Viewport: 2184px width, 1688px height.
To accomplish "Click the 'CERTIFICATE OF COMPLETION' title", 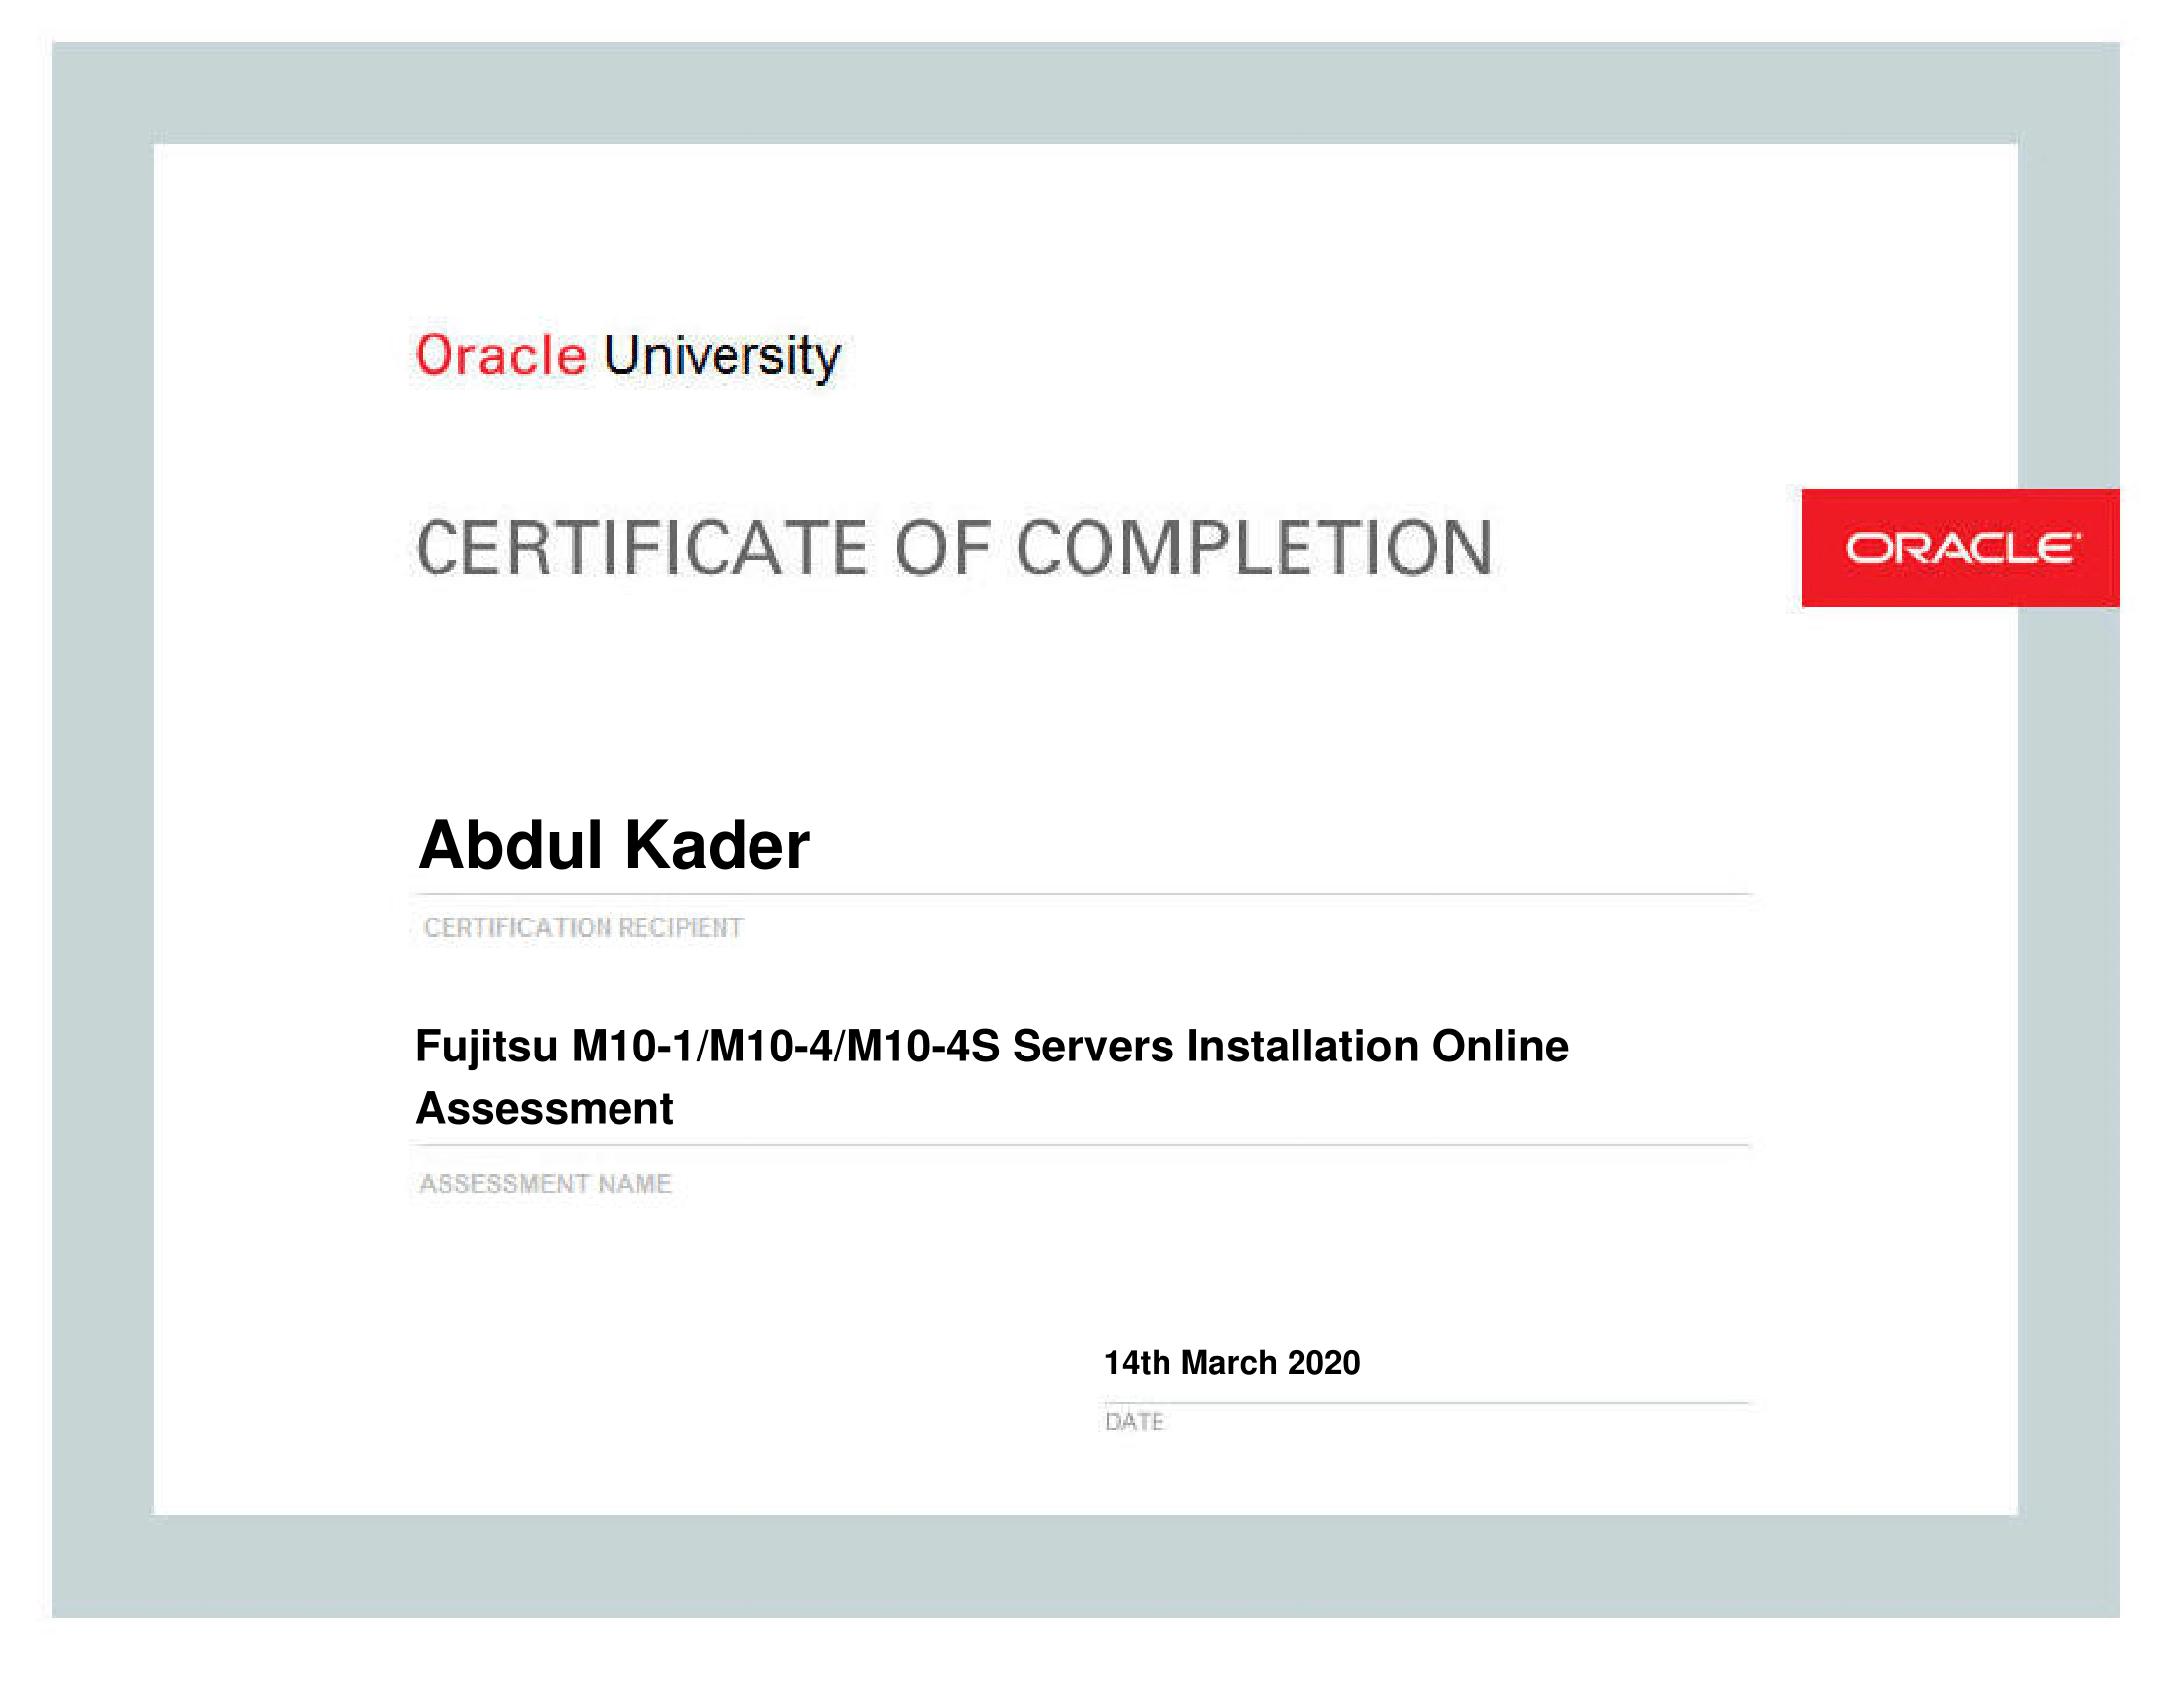I will [x=955, y=548].
